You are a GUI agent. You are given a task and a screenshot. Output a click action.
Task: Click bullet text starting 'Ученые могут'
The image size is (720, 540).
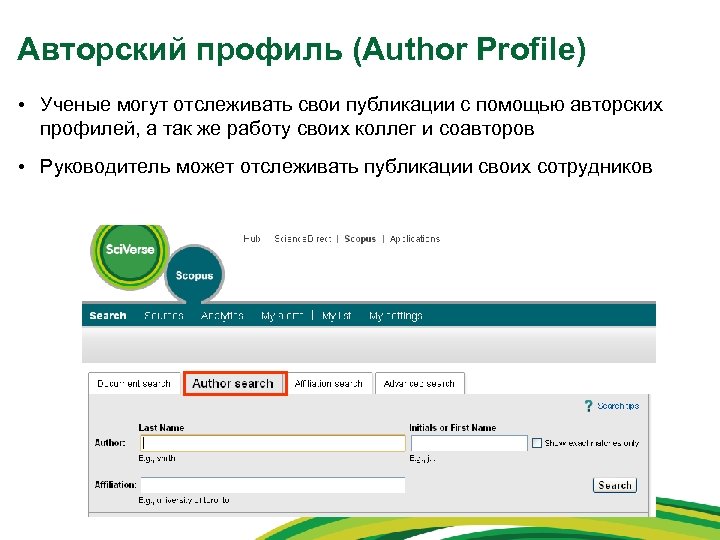[351, 117]
